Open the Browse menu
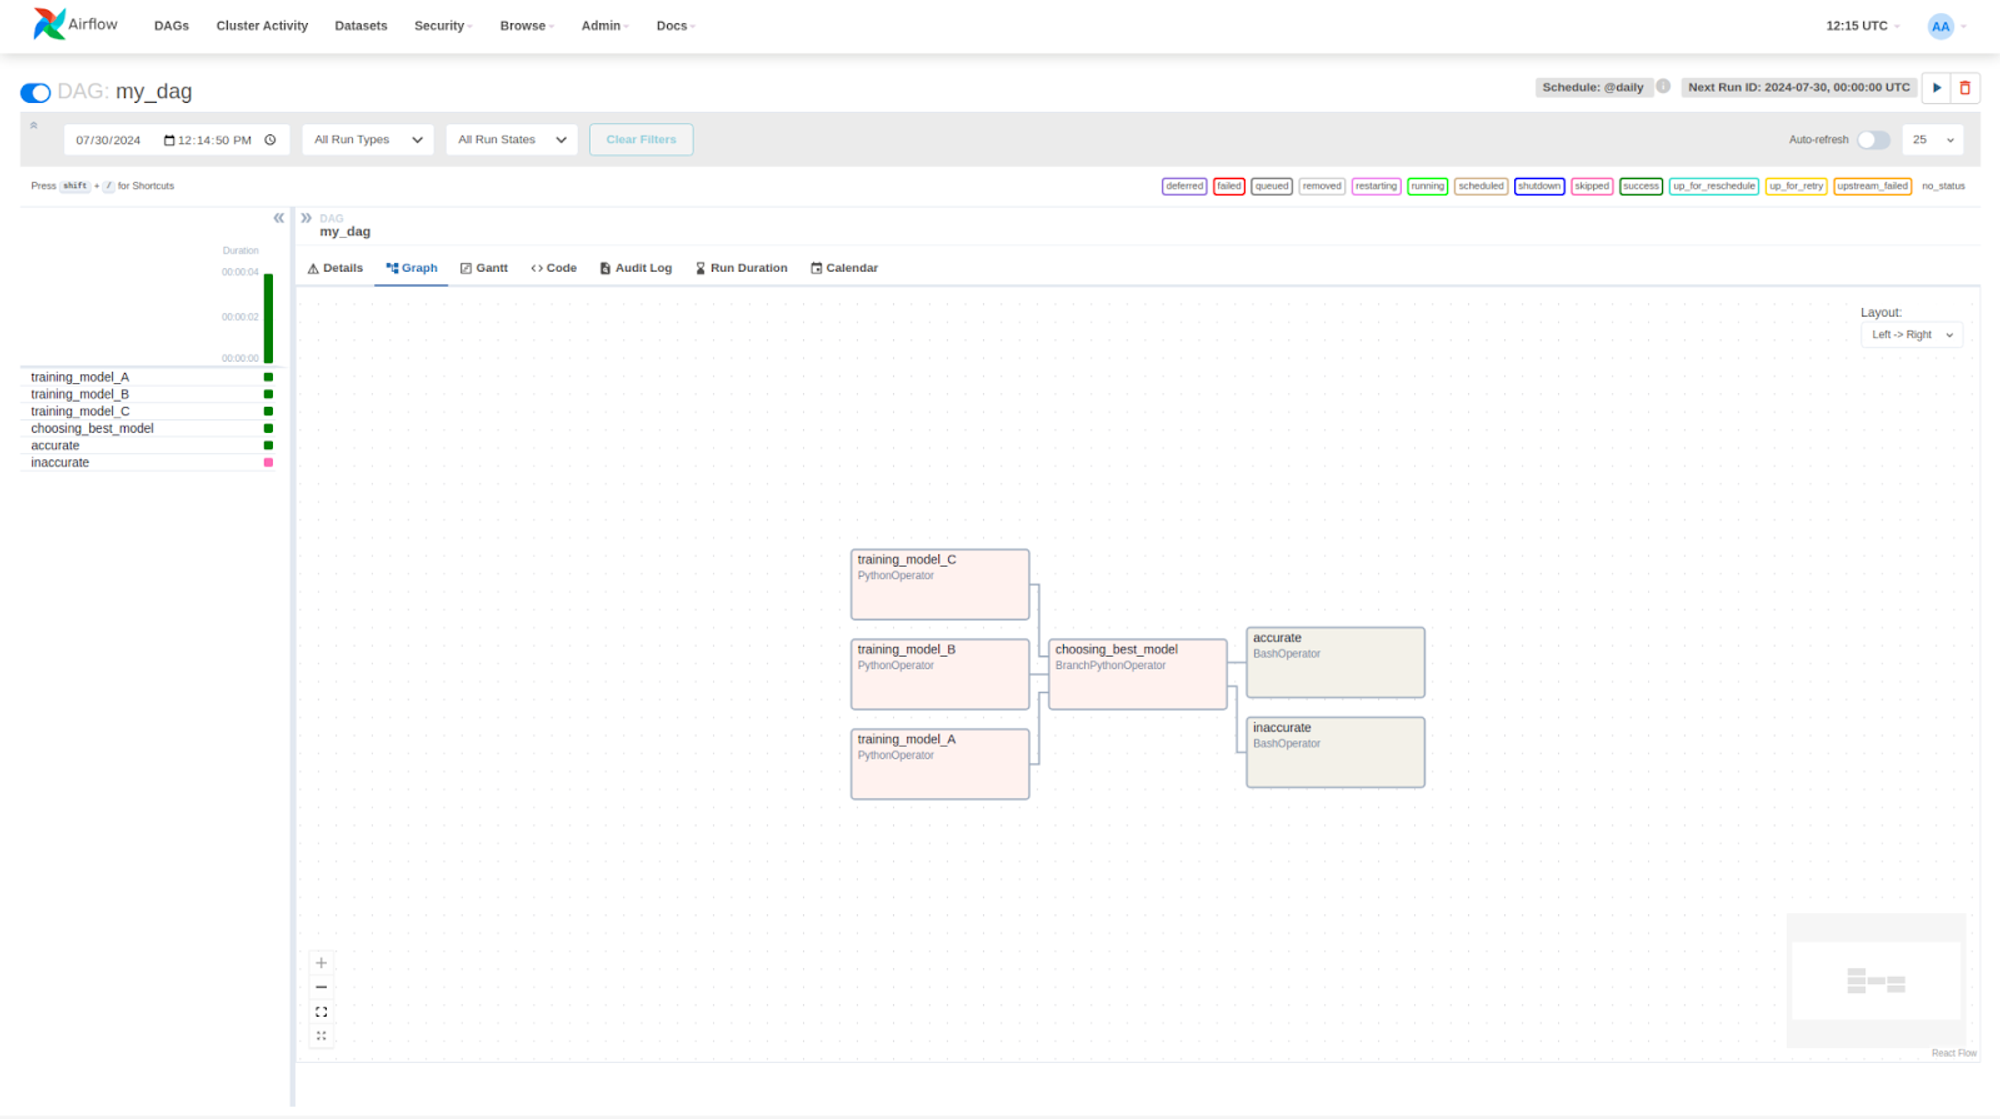The height and width of the screenshot is (1119, 2000). 524,26
